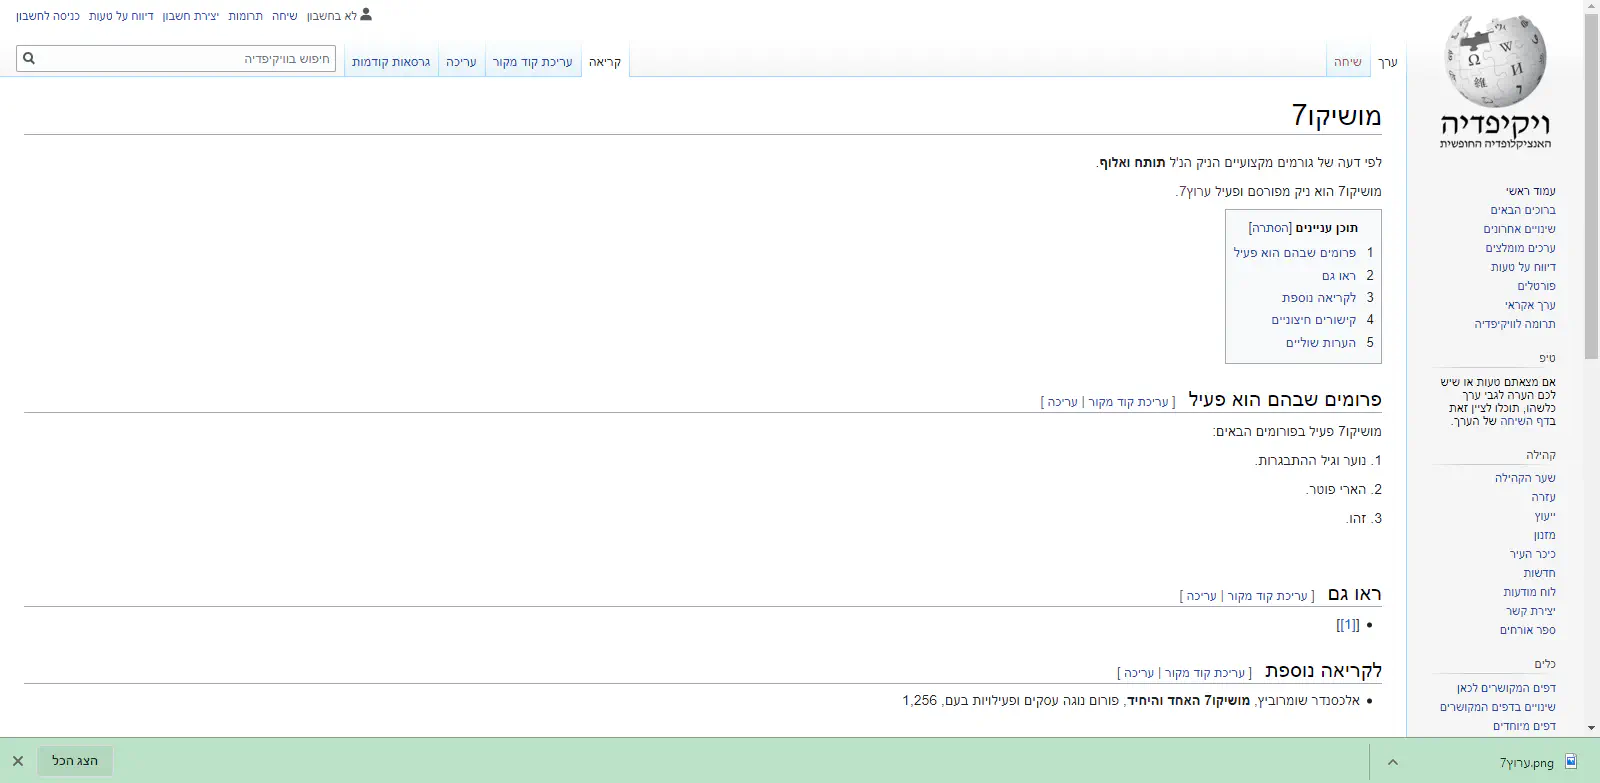1600x783 pixels.
Task: Click the [1] reference link
Action: point(1347,625)
